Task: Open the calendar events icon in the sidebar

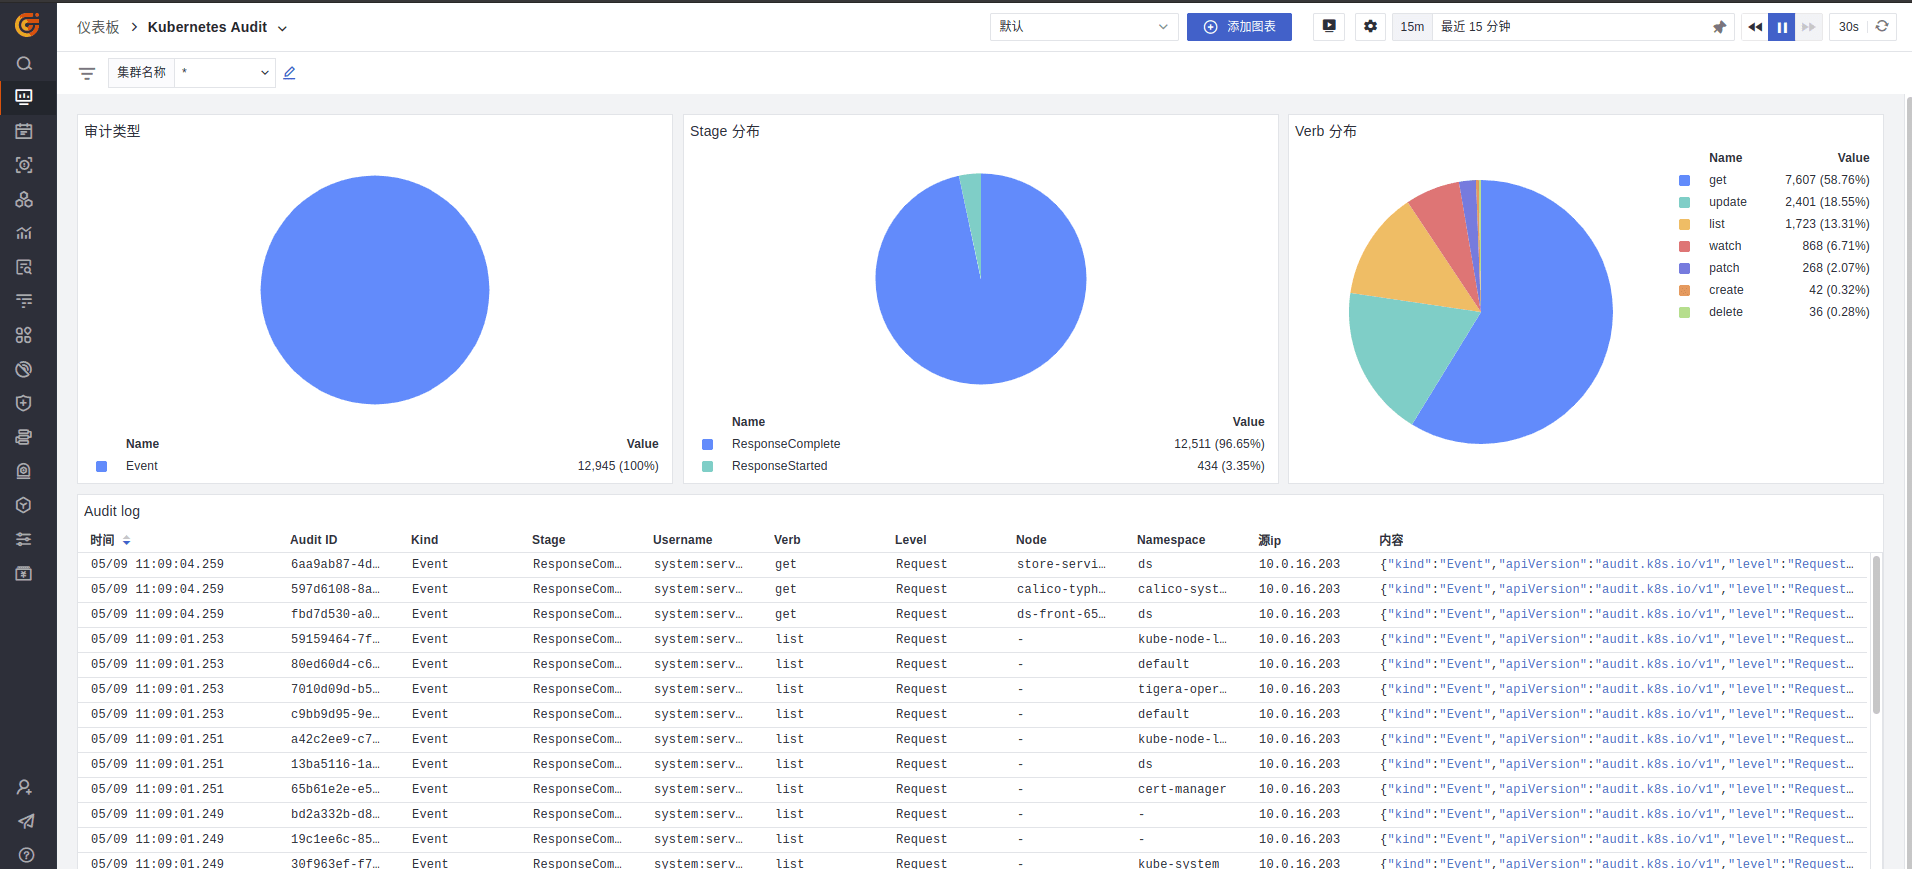Action: [24, 131]
